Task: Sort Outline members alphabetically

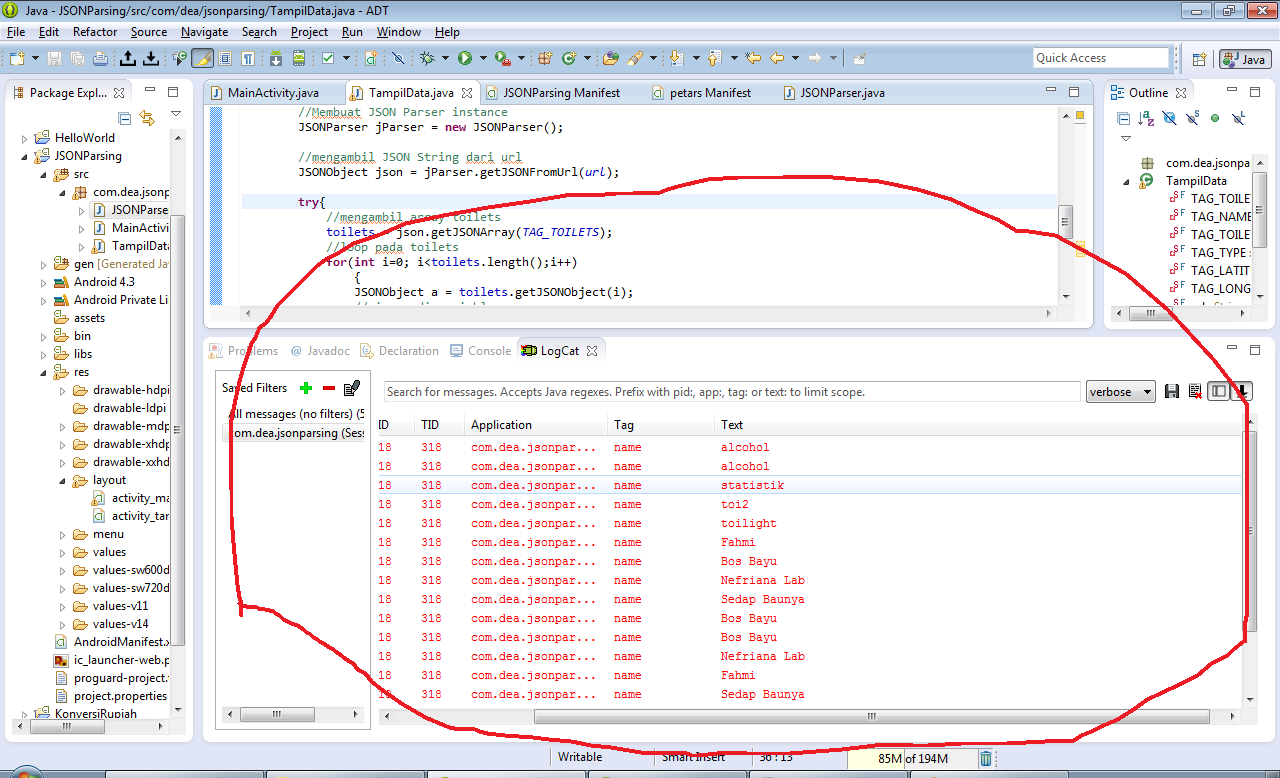Action: pos(1145,118)
